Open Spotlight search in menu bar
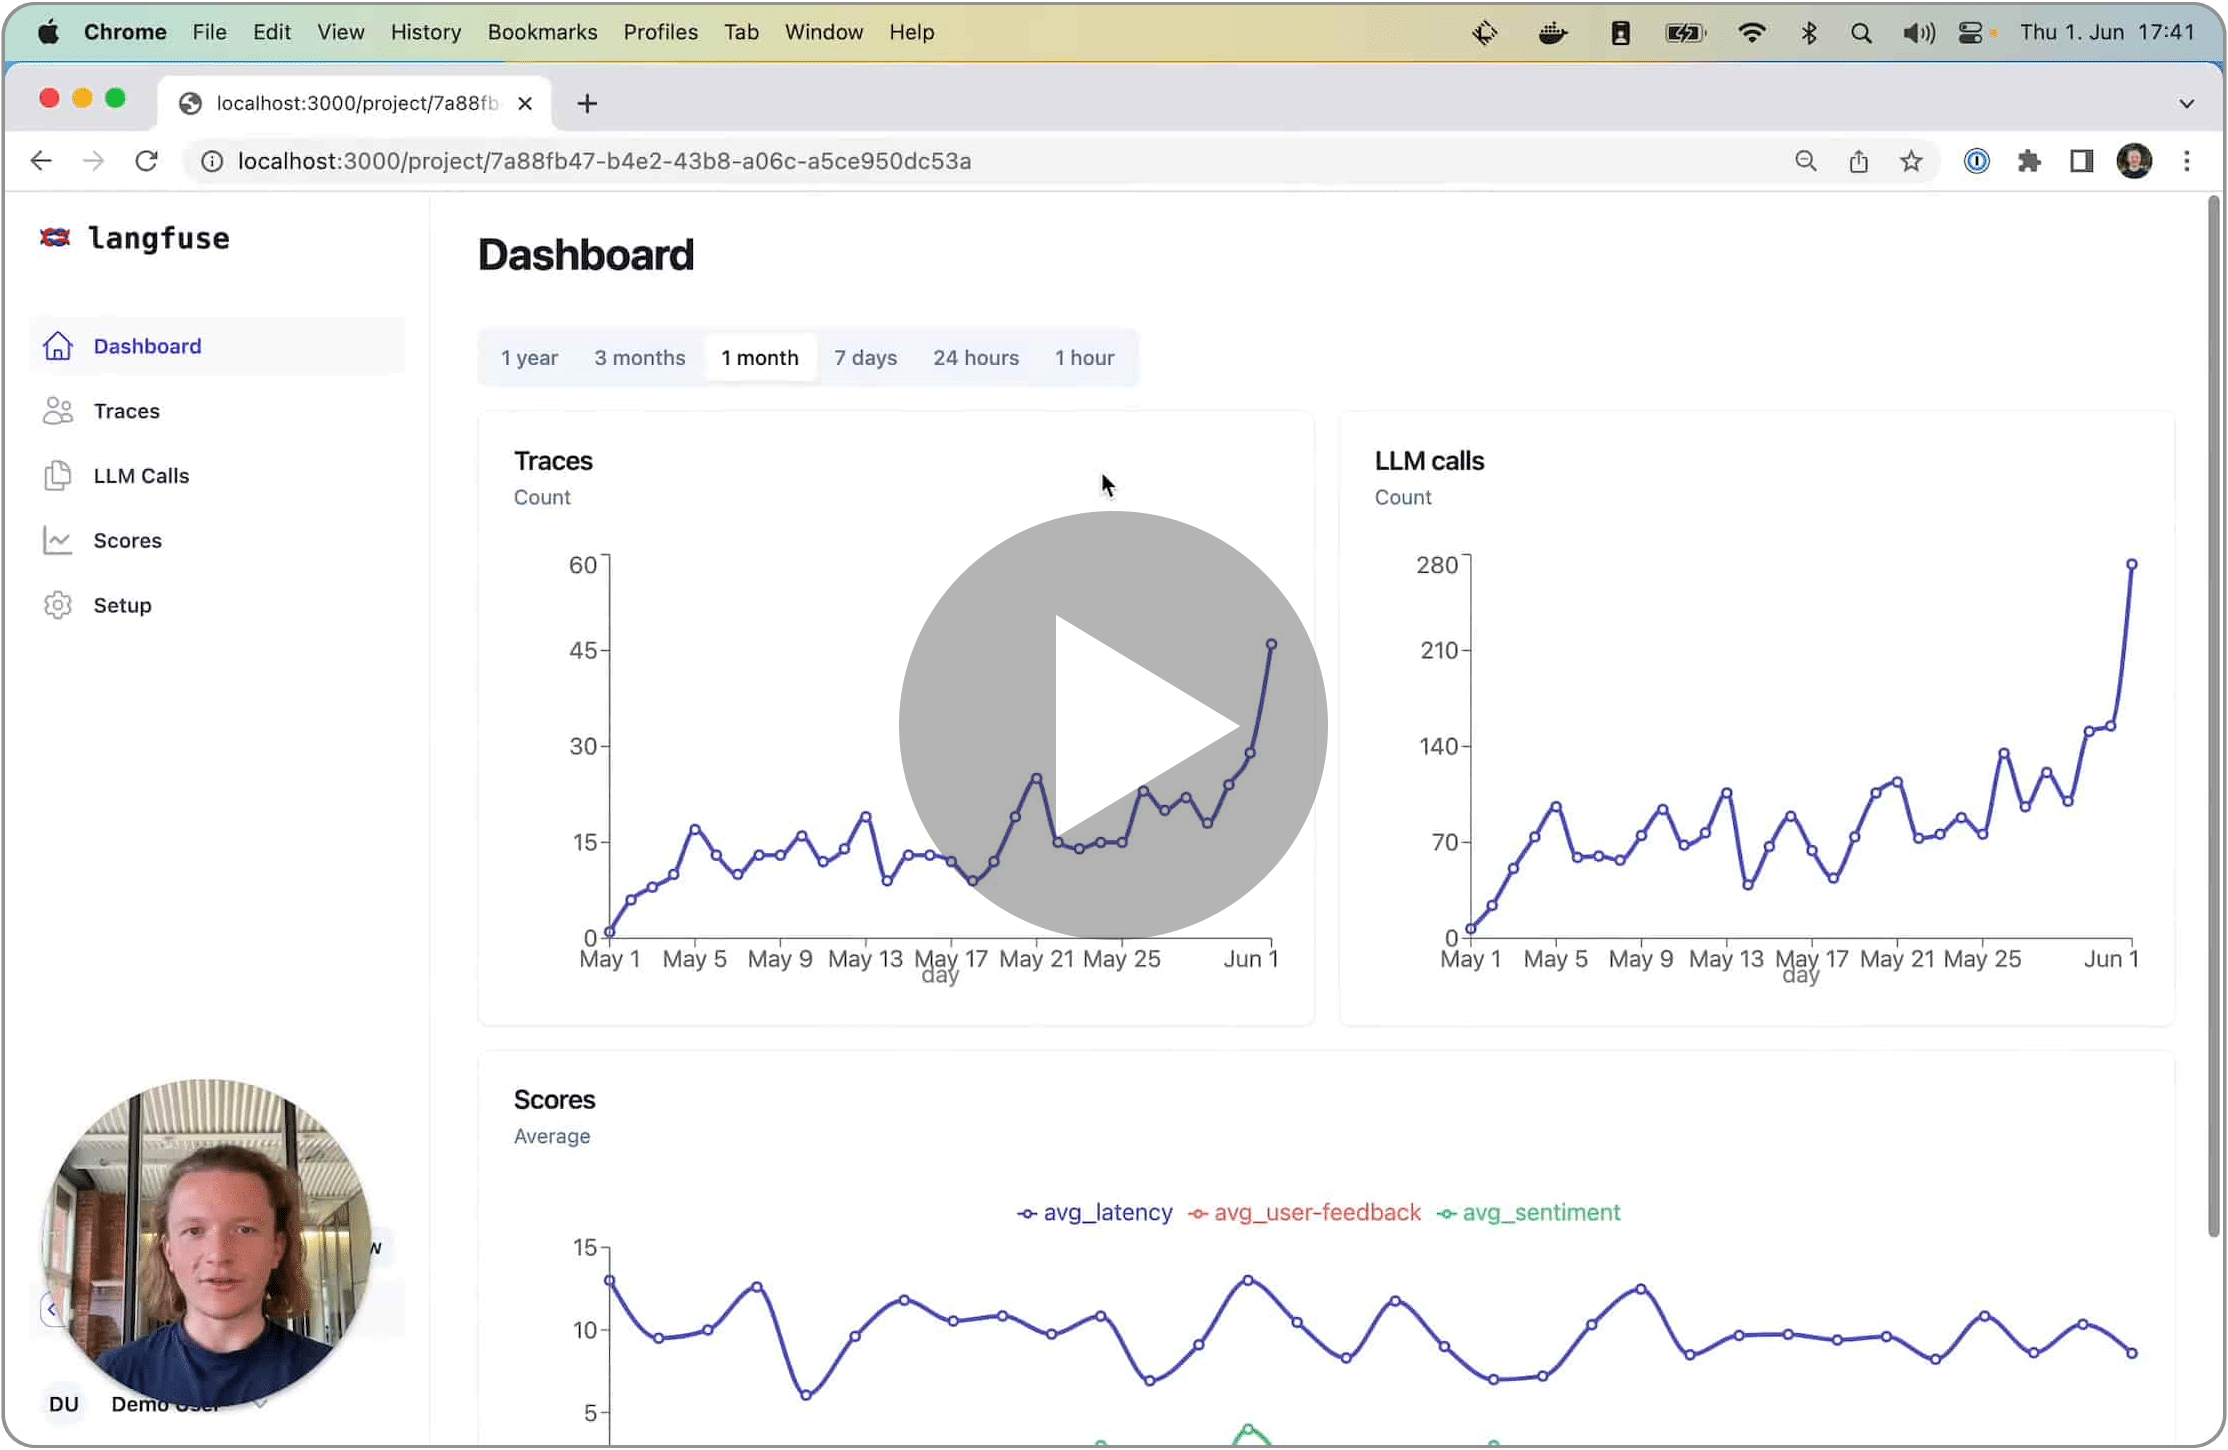2228x1450 pixels. pos(1861,33)
